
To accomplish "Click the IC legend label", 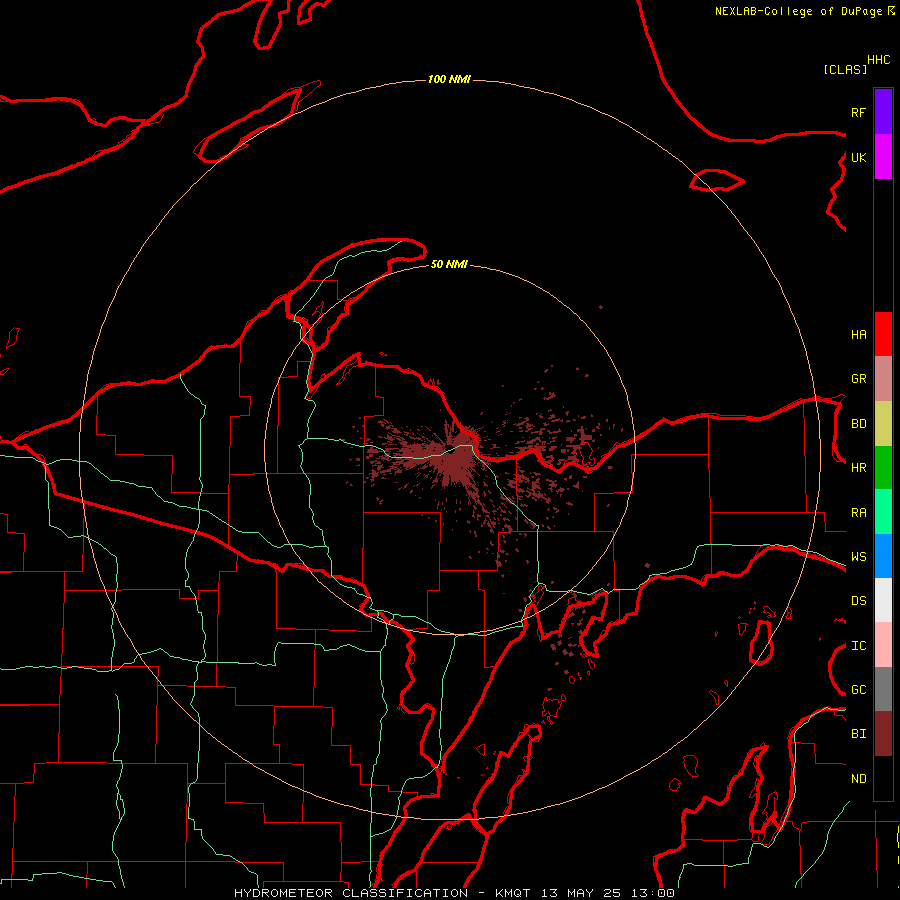I will click(858, 645).
